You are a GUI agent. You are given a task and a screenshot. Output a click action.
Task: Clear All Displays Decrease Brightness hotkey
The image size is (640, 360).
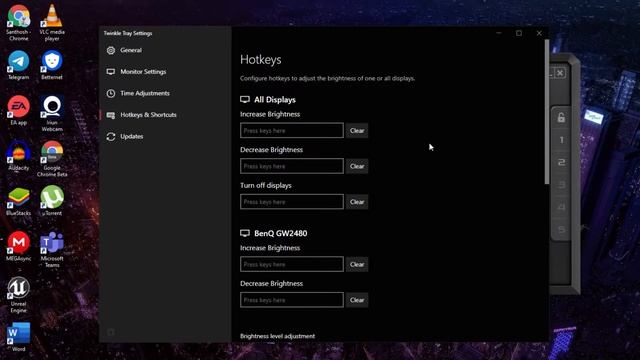click(357, 166)
